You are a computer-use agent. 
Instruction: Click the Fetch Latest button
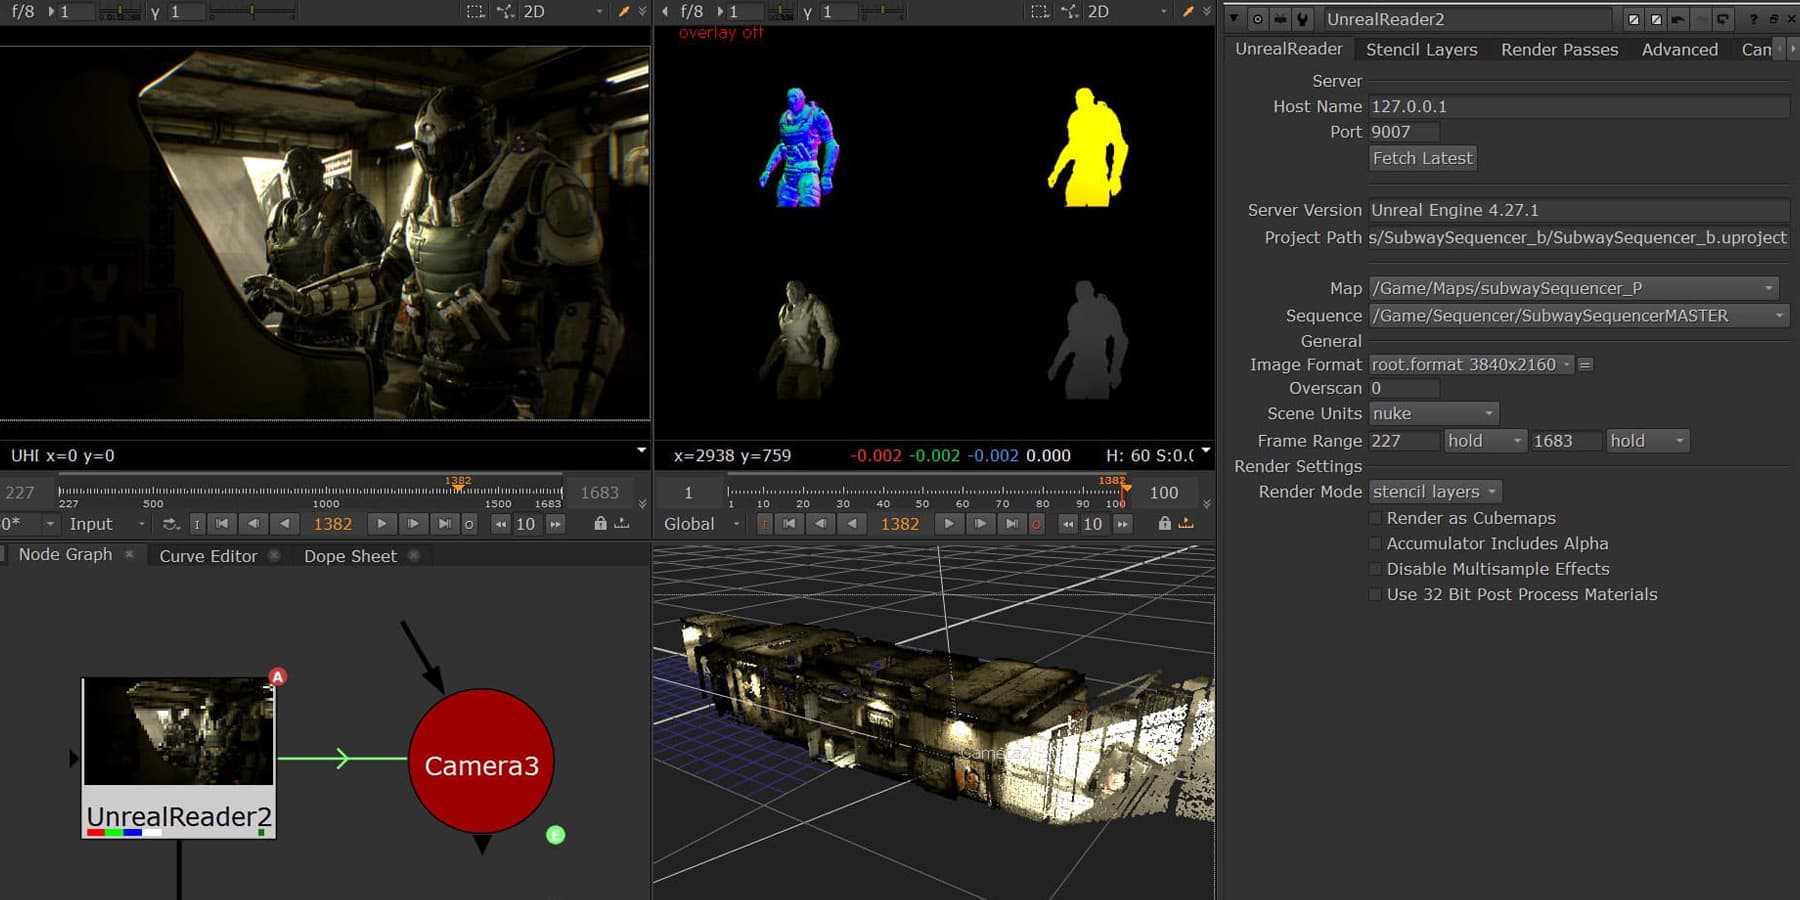(x=1422, y=158)
